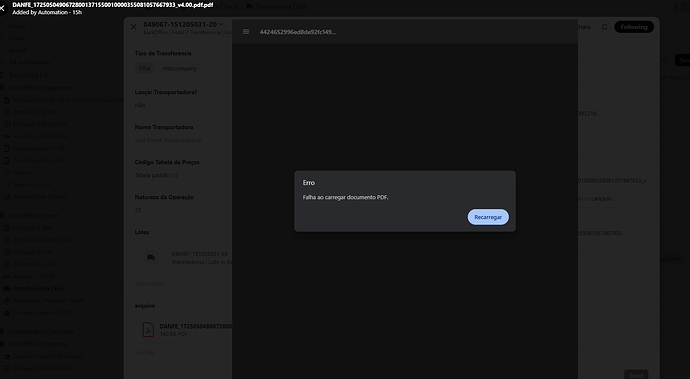
Task: Click Add file under arquivo
Action: pyautogui.click(x=144, y=353)
